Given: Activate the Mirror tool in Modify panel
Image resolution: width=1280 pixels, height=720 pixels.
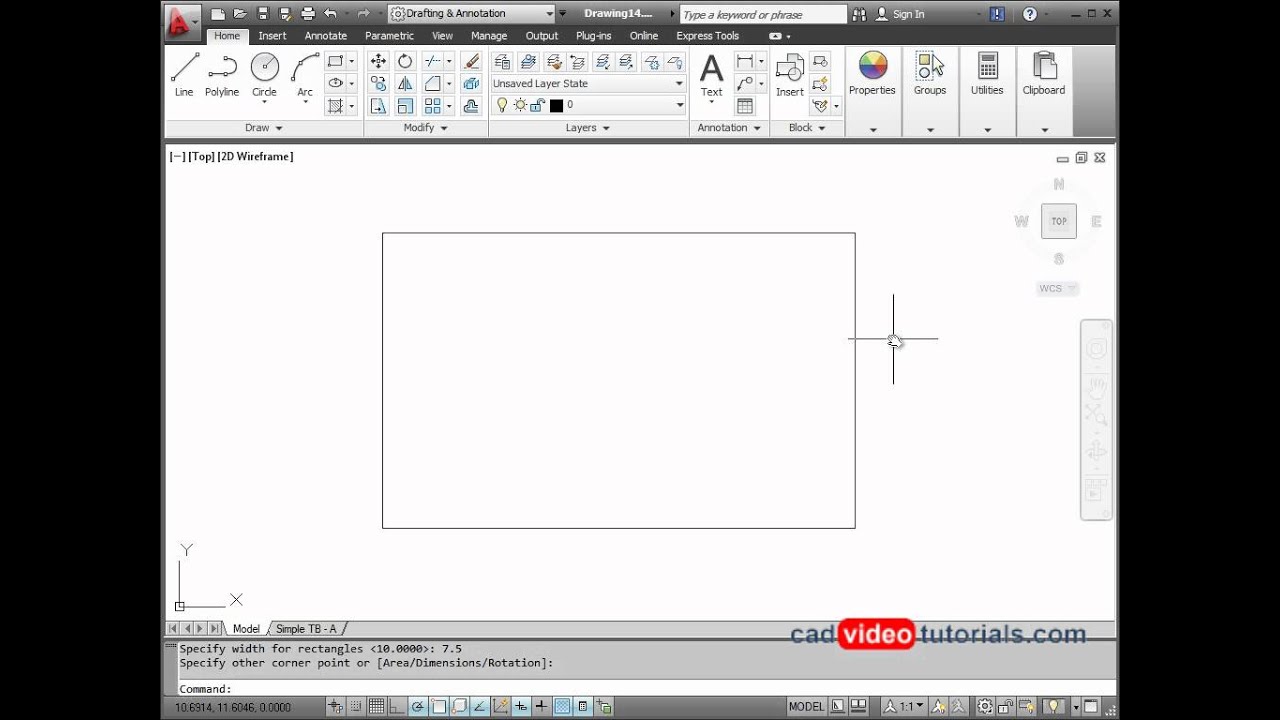Looking at the screenshot, I should pyautogui.click(x=405, y=83).
